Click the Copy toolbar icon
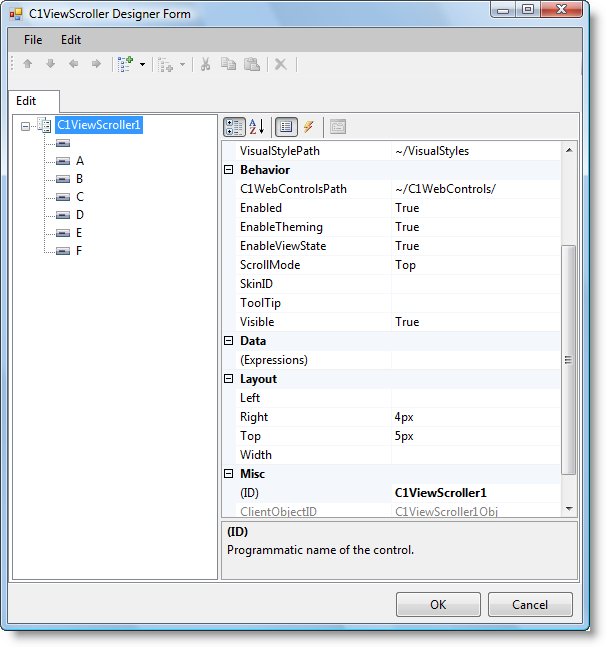The width and height of the screenshot is (606, 647). click(229, 64)
